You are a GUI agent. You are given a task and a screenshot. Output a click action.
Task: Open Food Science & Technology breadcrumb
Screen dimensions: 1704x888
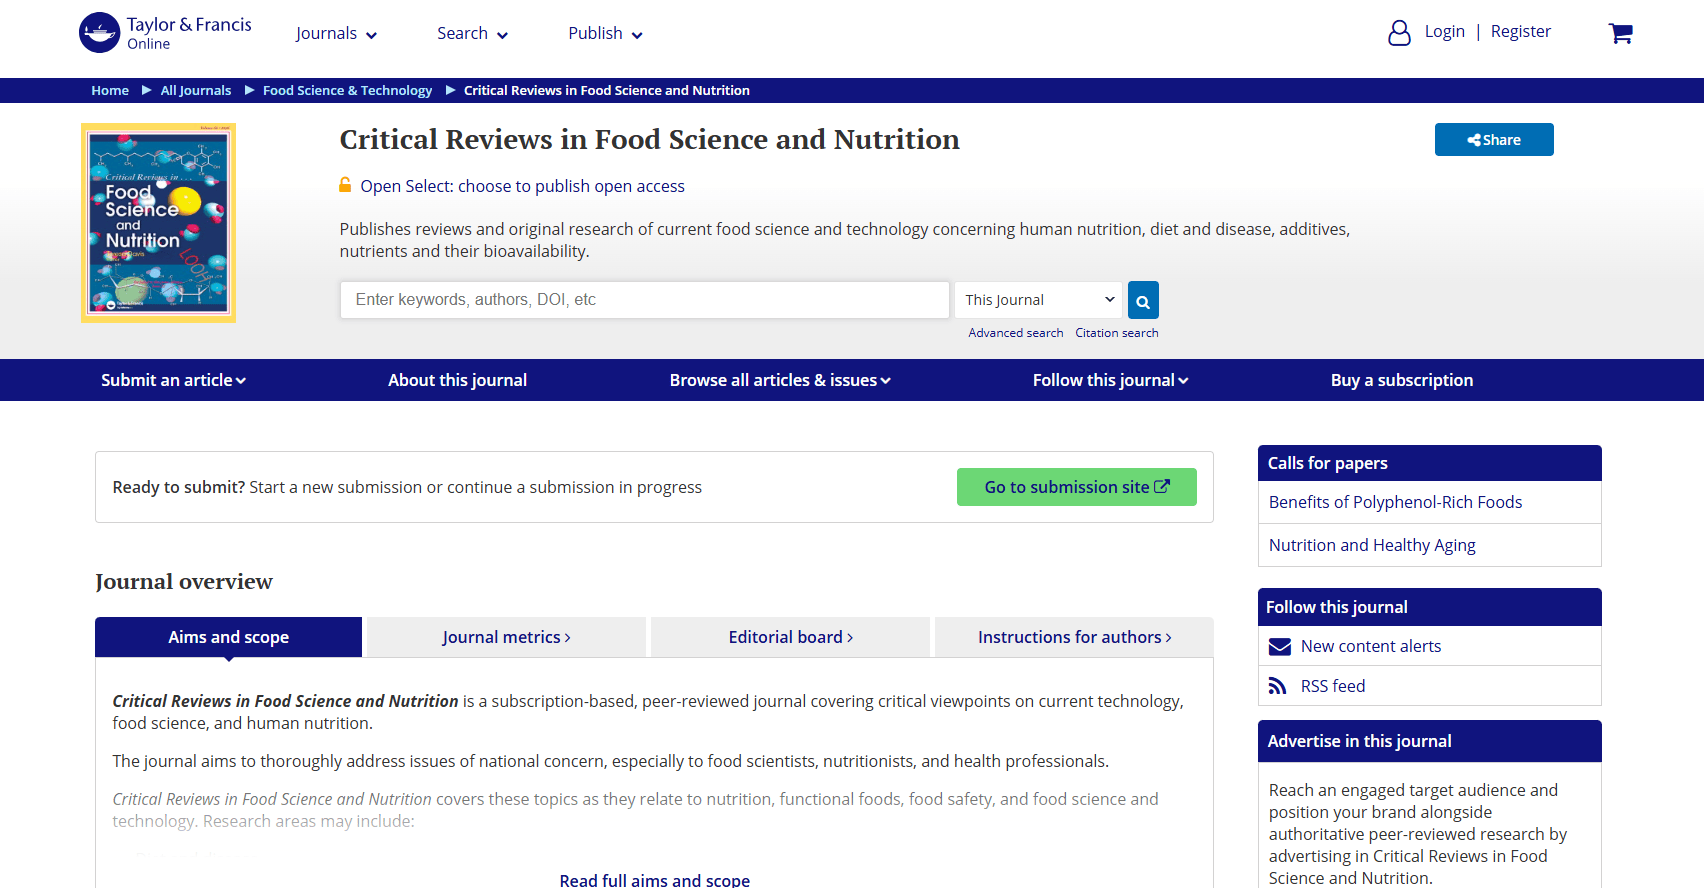(348, 90)
